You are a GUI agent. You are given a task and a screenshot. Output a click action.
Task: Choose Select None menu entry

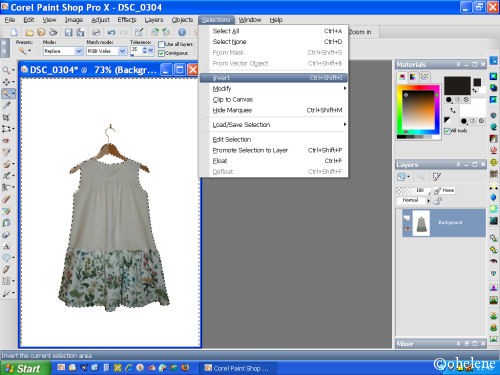[x=273, y=42]
